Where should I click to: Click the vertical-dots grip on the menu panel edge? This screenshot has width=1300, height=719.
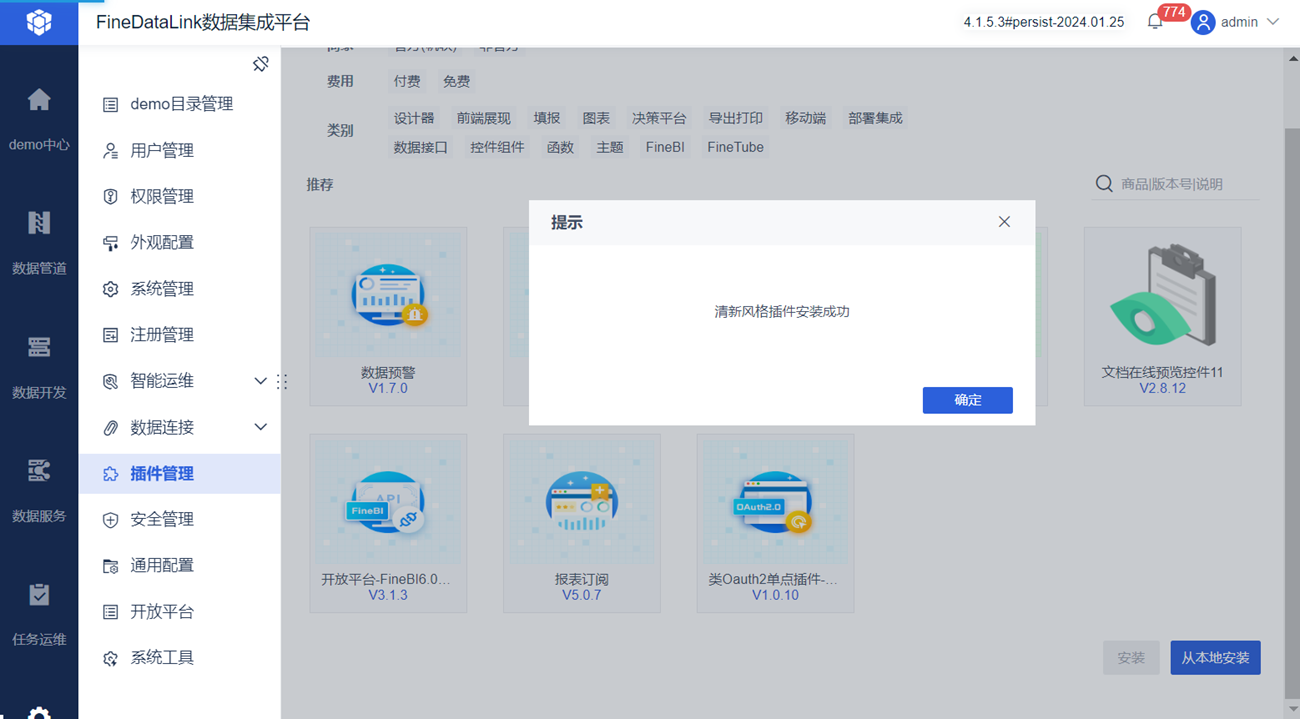(x=282, y=381)
